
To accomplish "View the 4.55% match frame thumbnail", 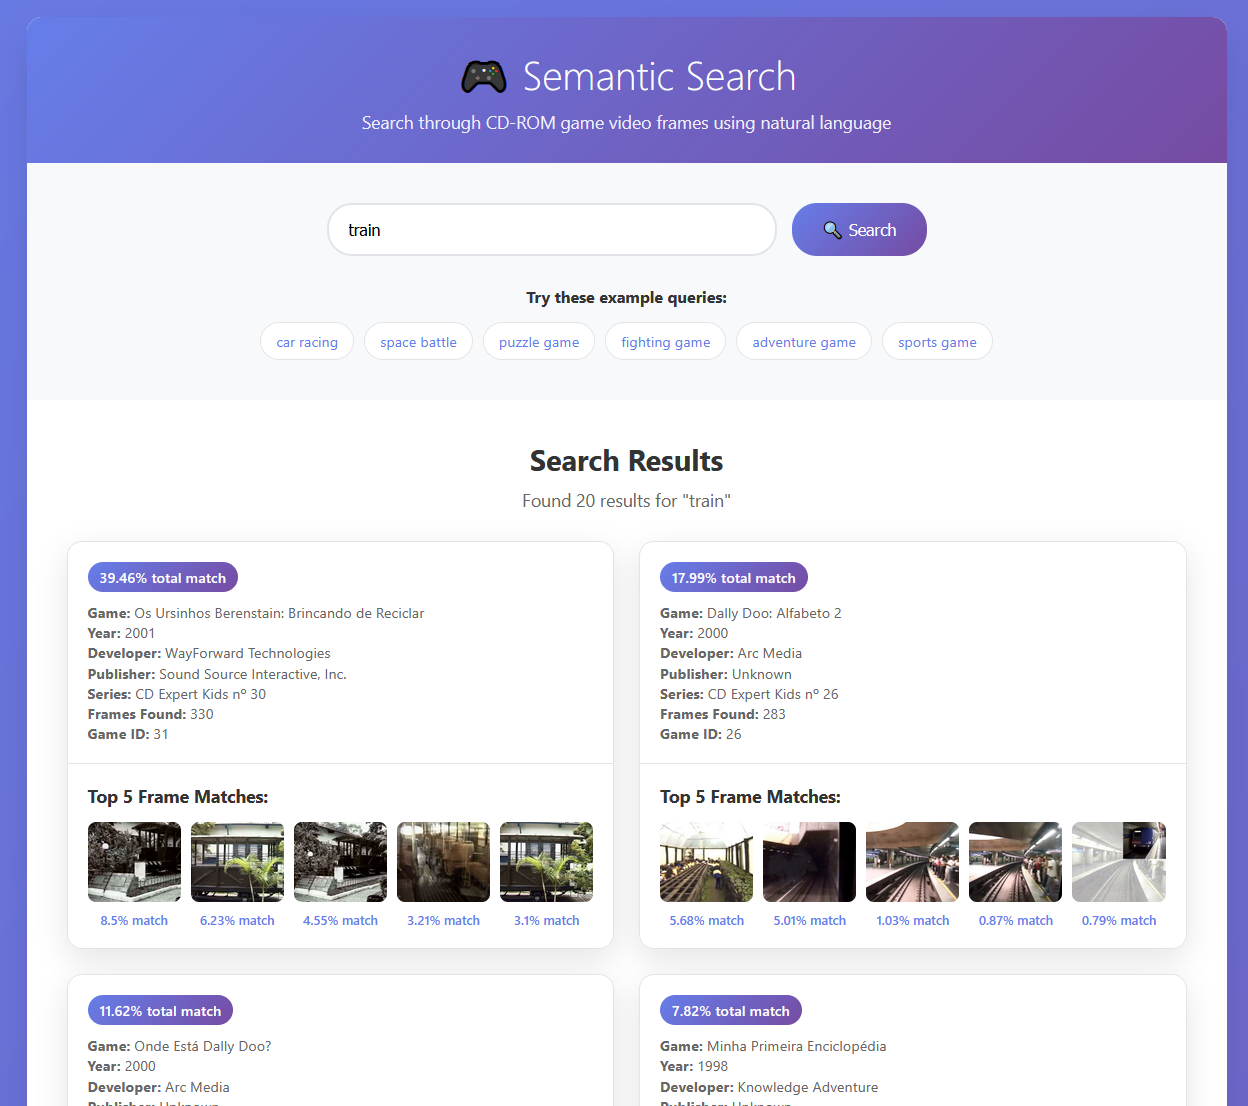I will [x=340, y=862].
